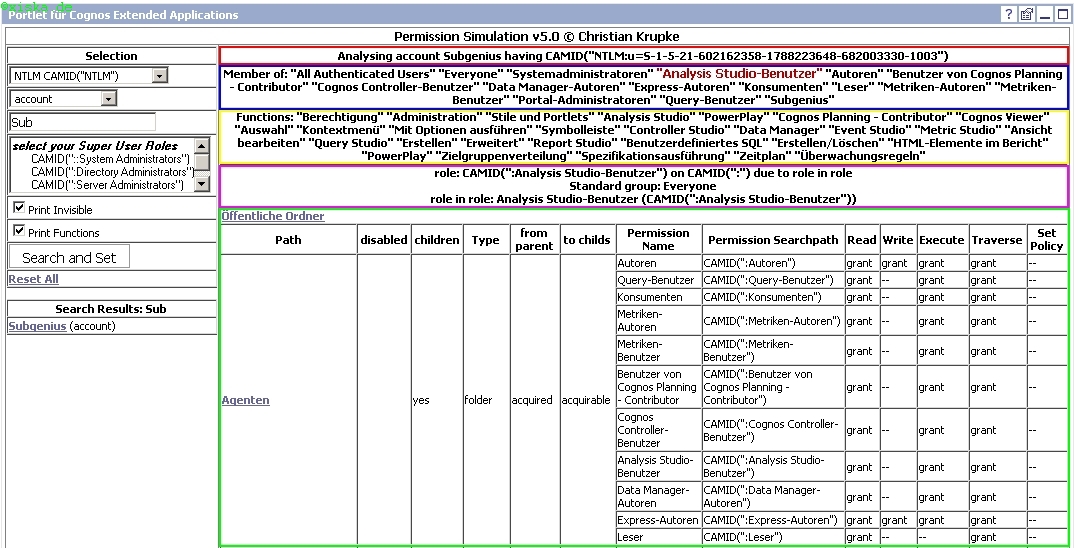Open the portlet help question mark icon

(x=1009, y=14)
